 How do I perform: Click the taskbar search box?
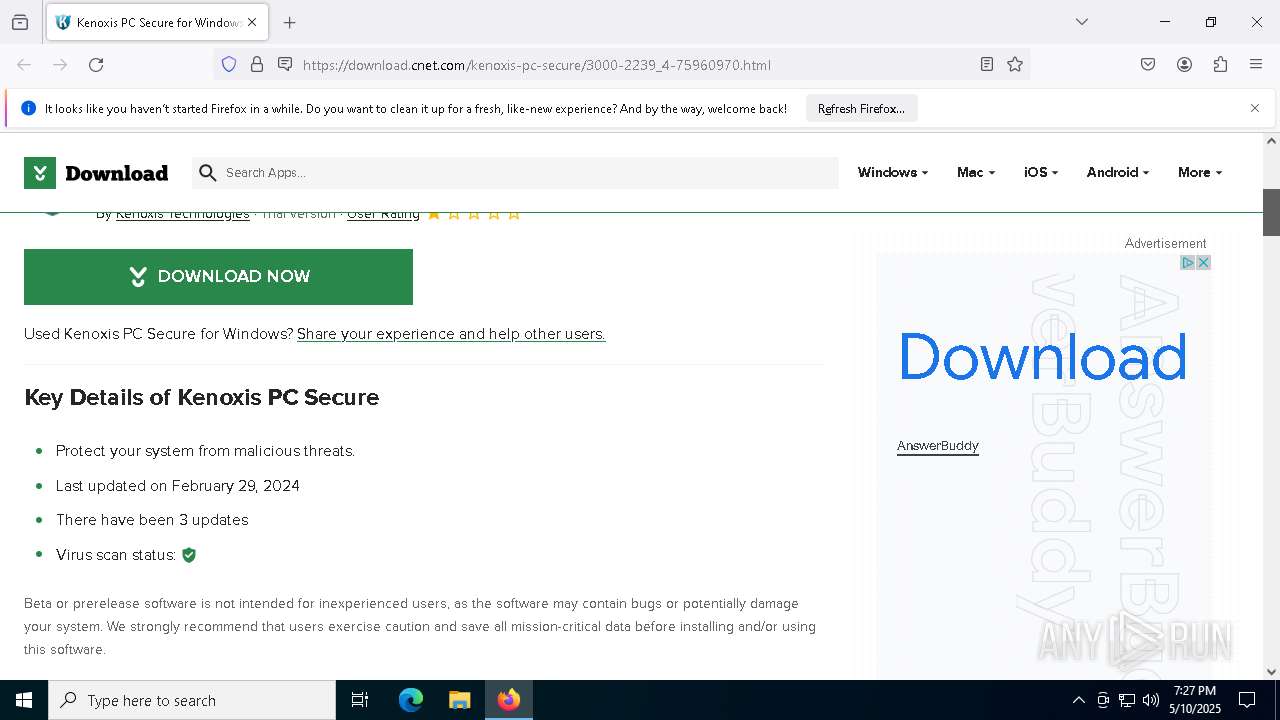(192, 700)
